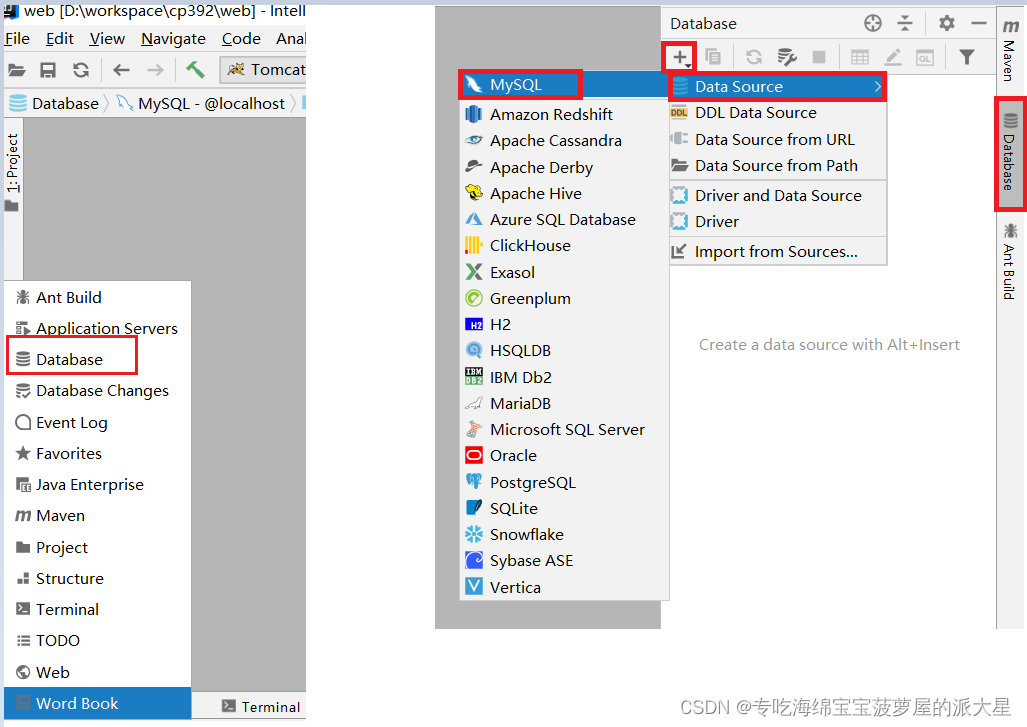Screen dimensions: 1027x727
Task: Select the Driver menu item
Action: (777, 221)
